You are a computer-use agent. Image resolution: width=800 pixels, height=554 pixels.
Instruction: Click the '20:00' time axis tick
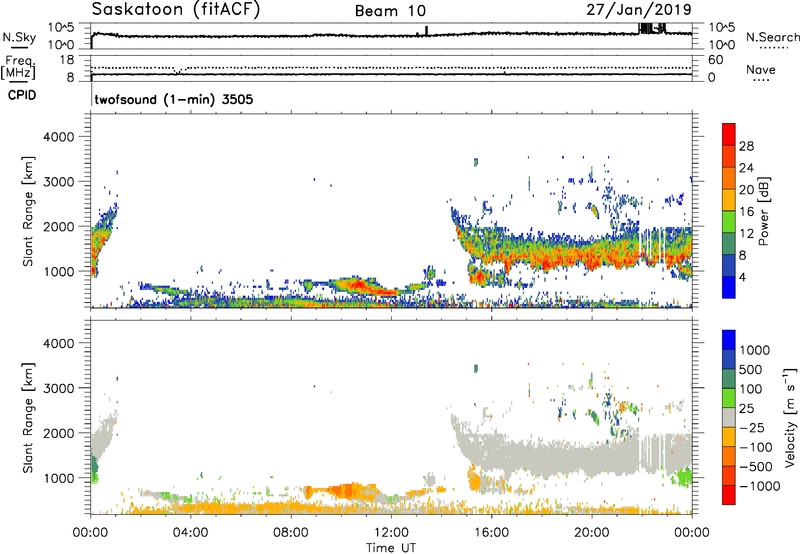coord(591,533)
